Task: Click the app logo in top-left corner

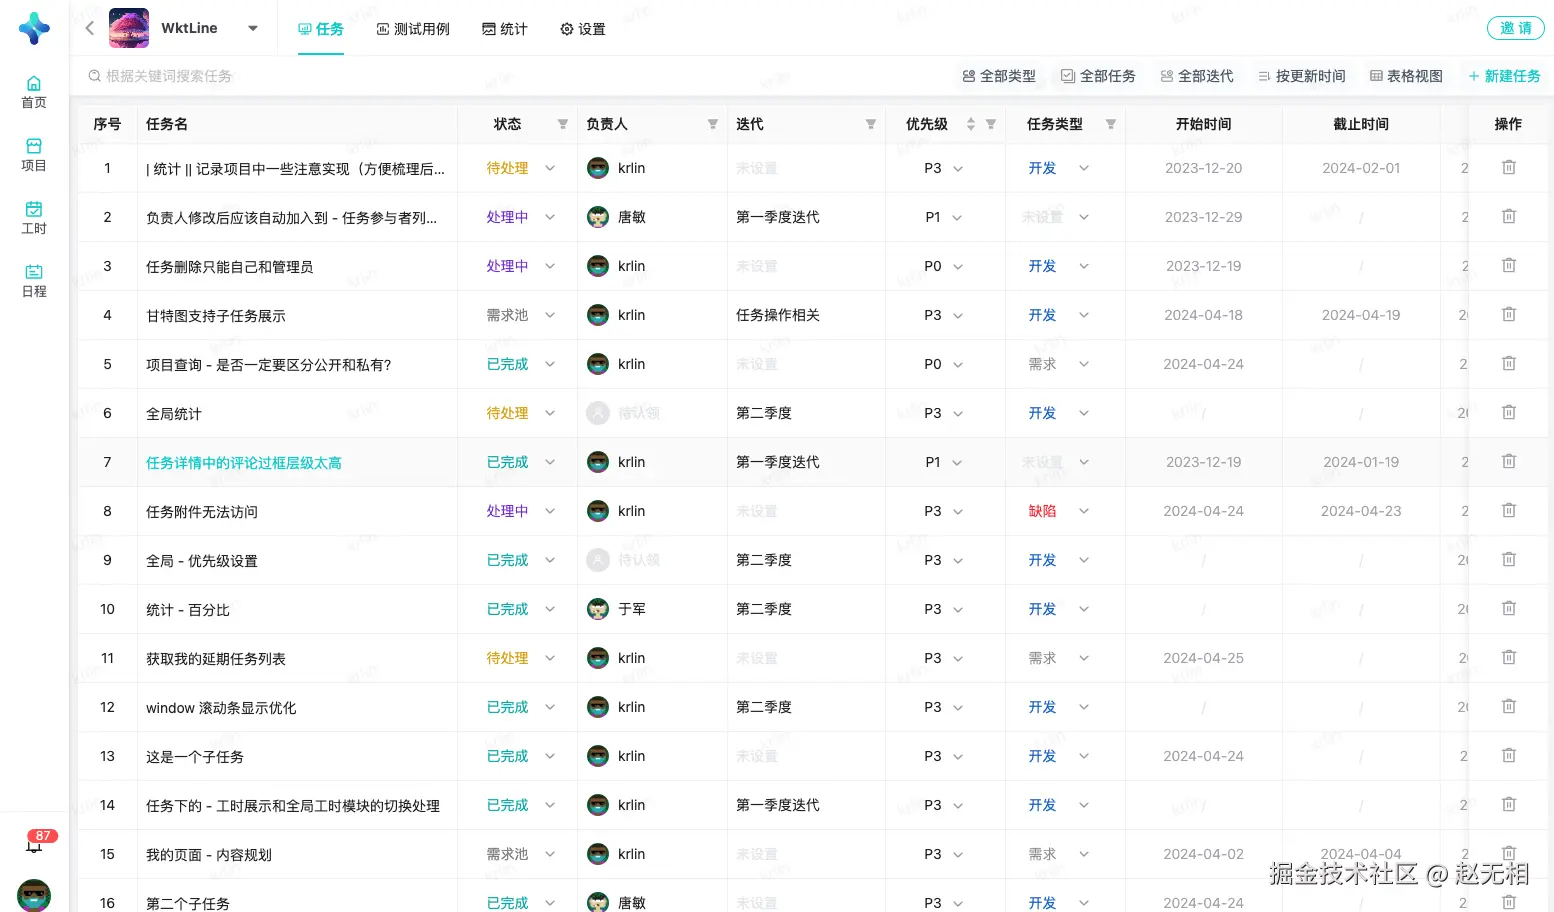Action: click(x=34, y=28)
